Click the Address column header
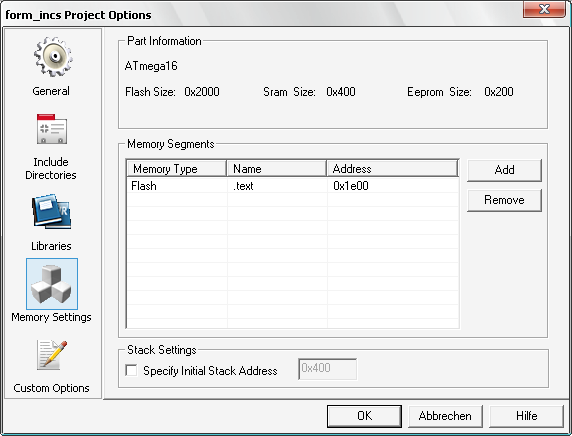 coord(392,169)
